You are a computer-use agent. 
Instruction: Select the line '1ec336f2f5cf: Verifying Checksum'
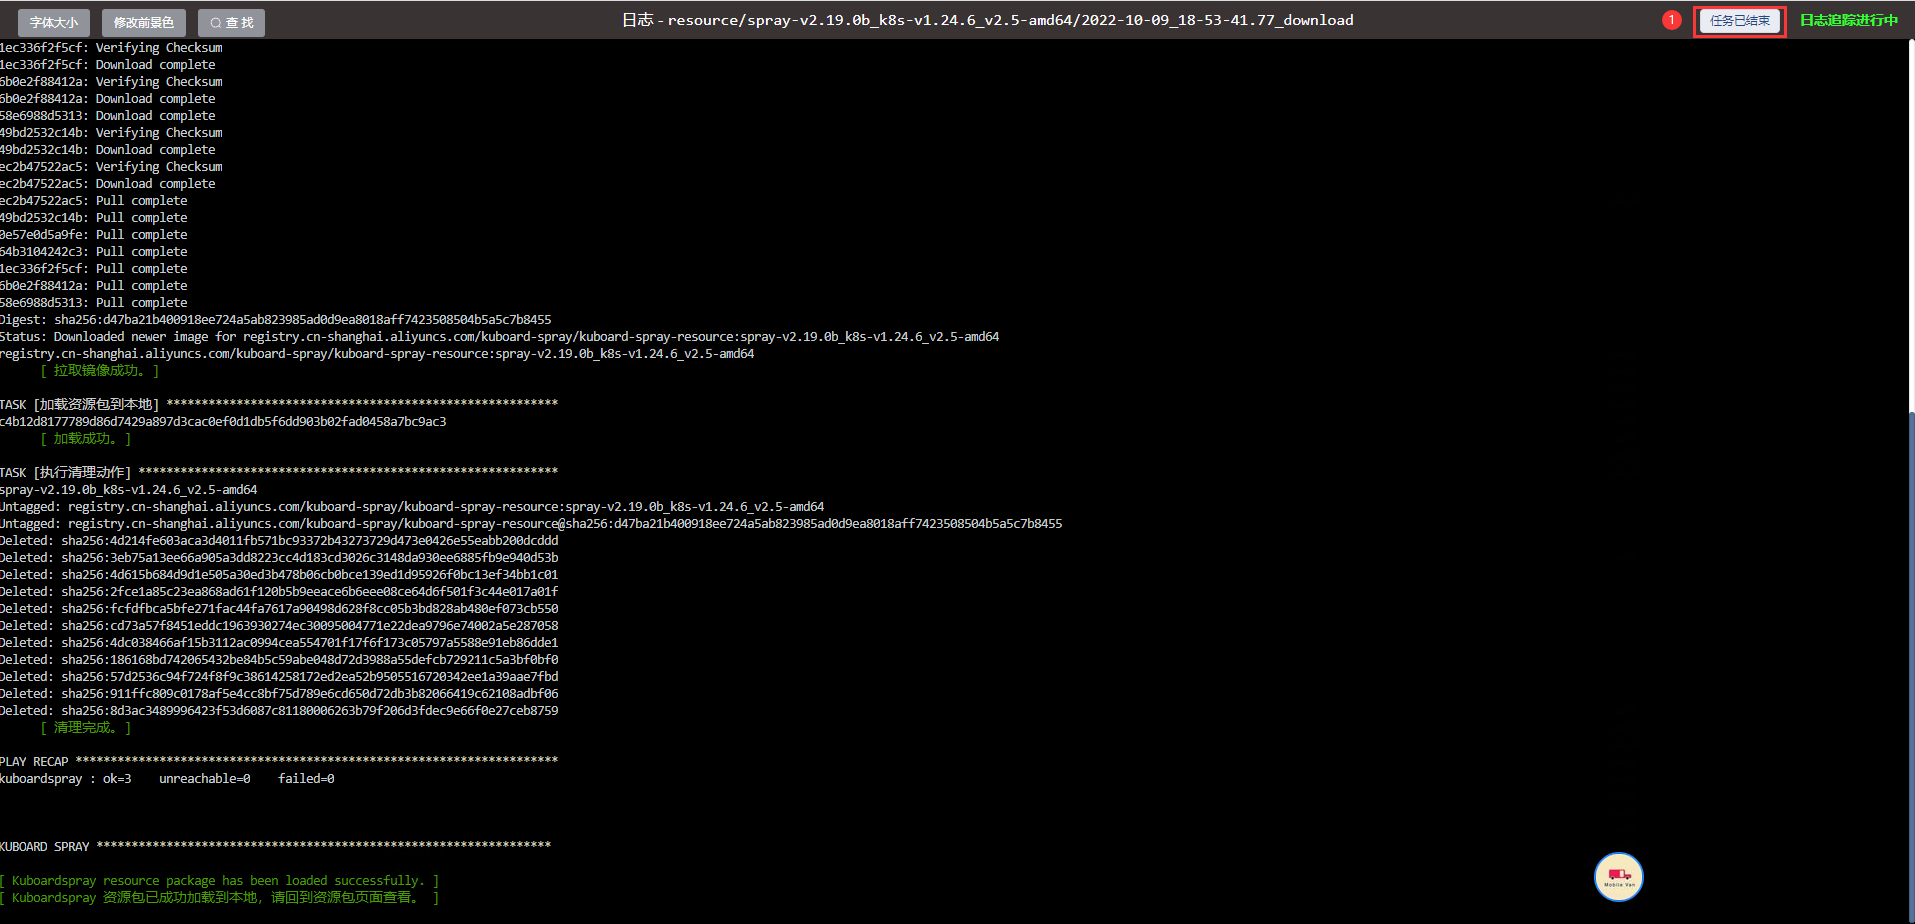coord(111,48)
